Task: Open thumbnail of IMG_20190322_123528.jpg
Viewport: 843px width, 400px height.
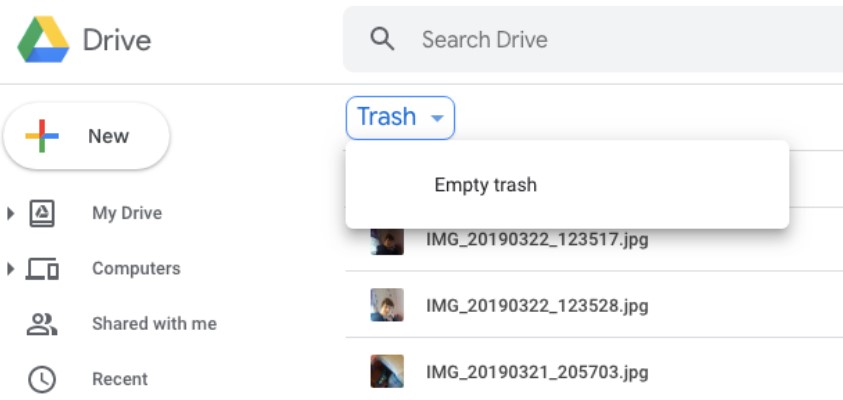Action: 387,305
